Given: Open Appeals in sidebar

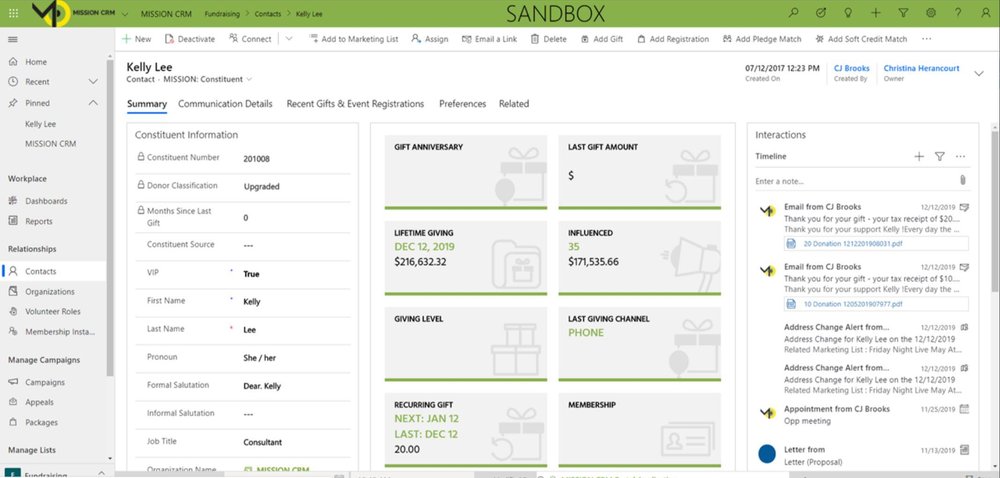Looking at the screenshot, I should 40,402.
